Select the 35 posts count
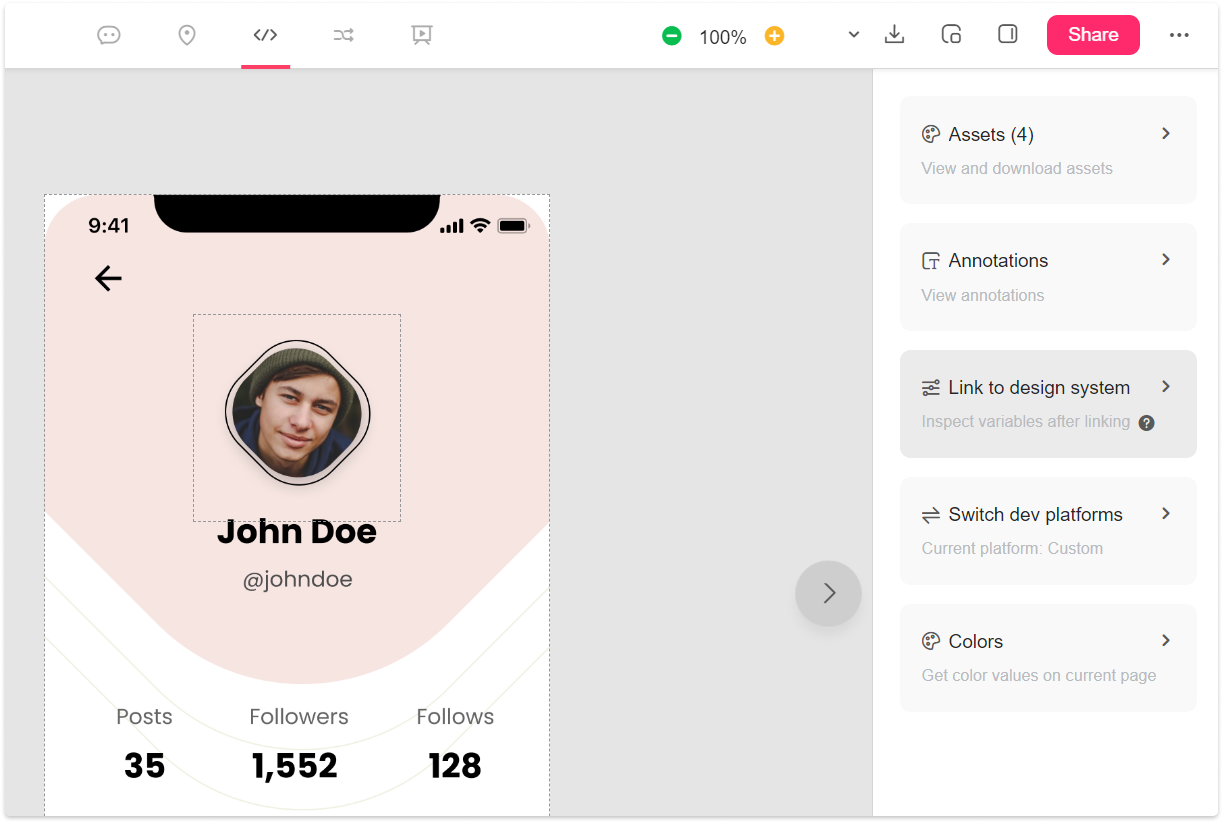 [x=145, y=766]
